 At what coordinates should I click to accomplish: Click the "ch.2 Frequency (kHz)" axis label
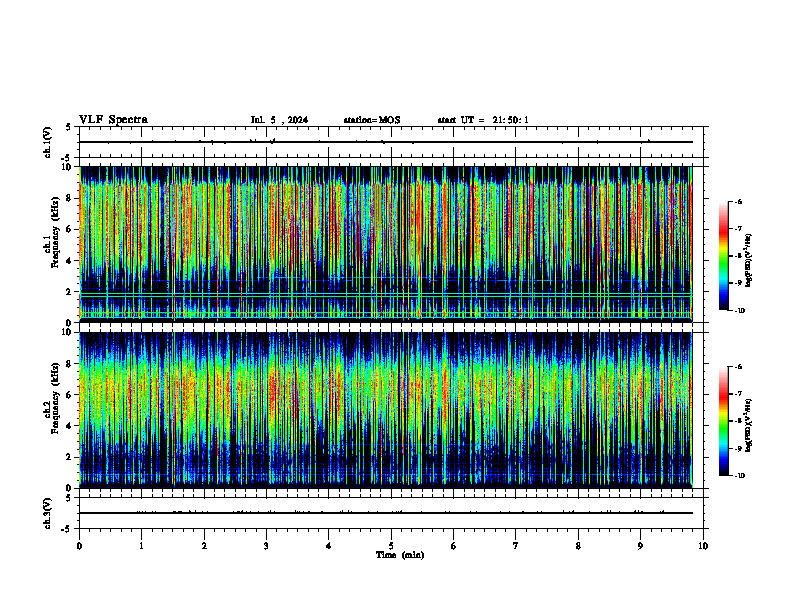pyautogui.click(x=52, y=398)
